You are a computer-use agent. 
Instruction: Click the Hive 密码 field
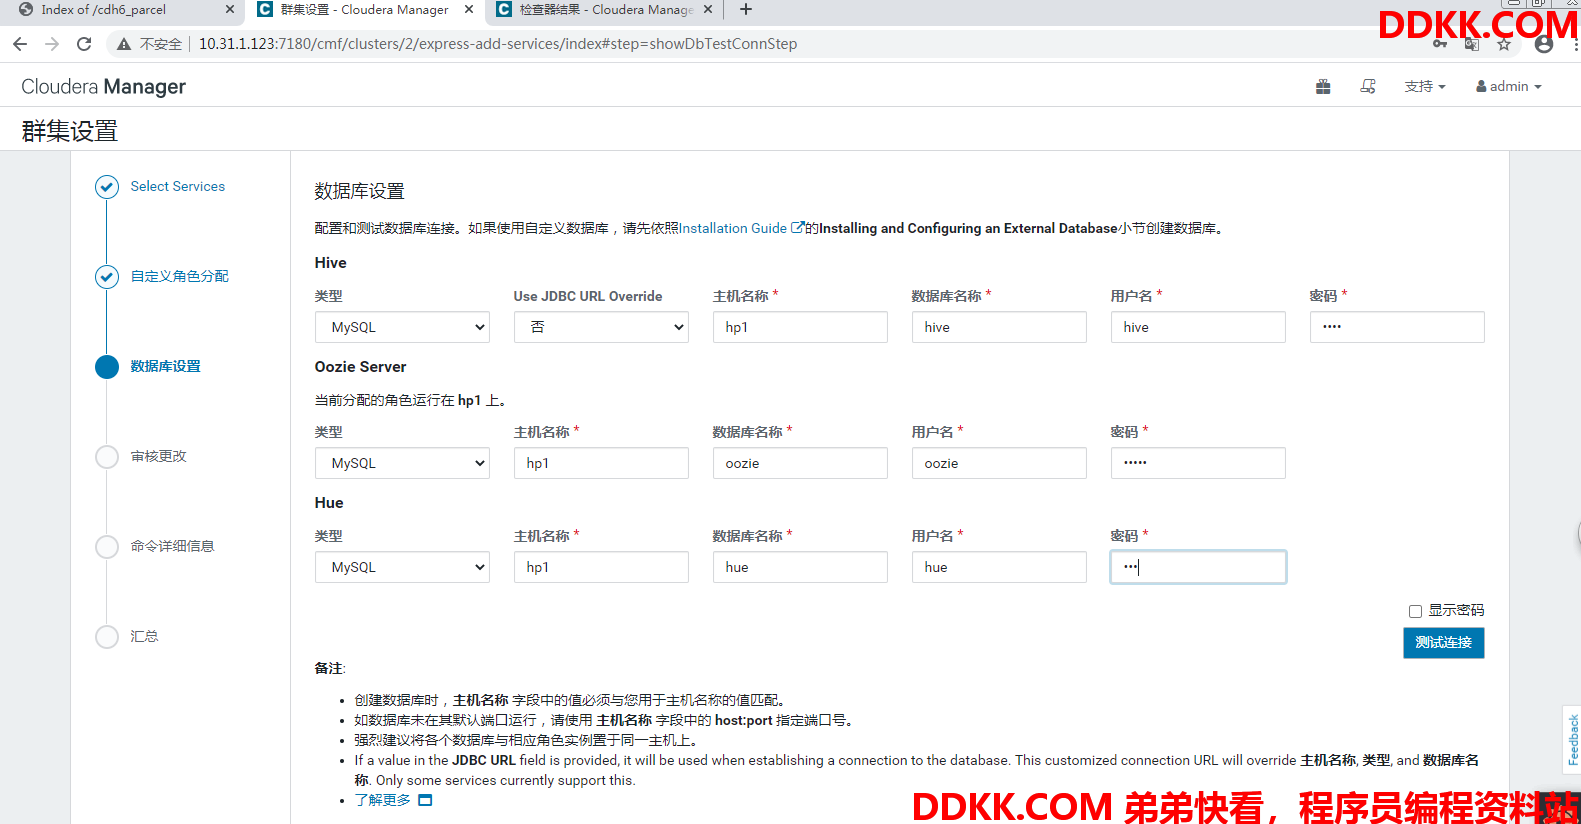click(x=1397, y=327)
